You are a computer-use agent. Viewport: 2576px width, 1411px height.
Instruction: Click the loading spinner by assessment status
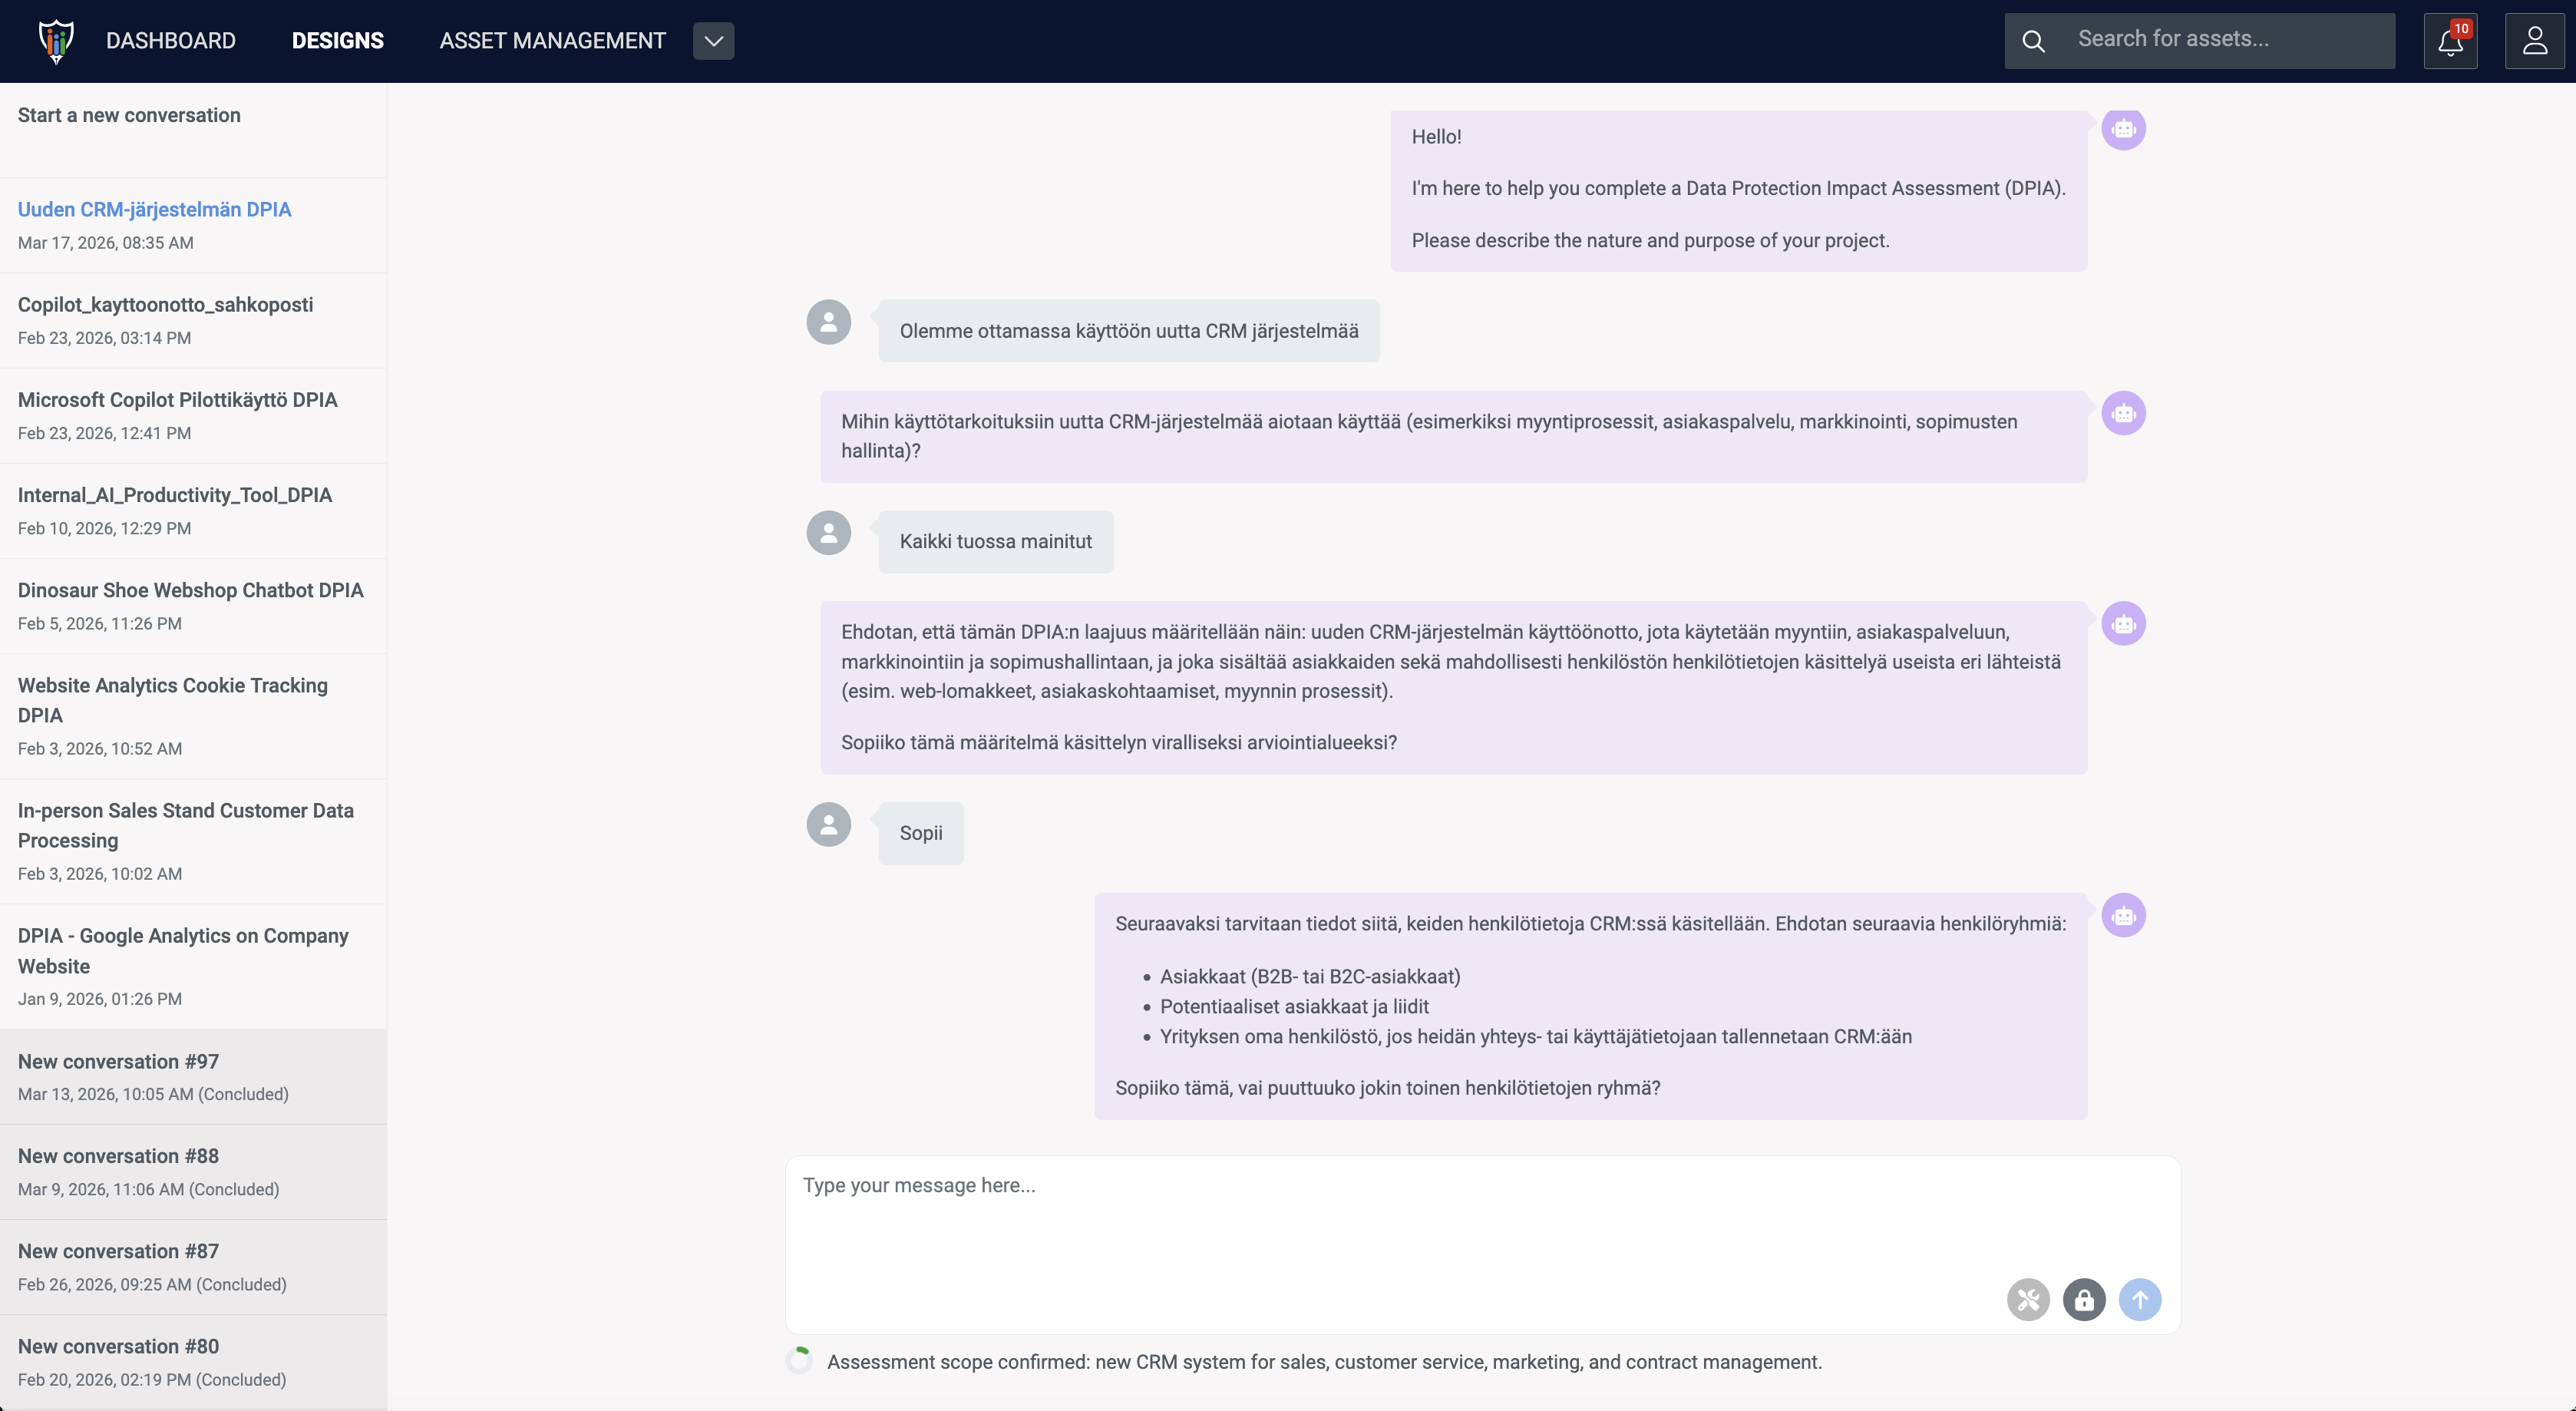pyautogui.click(x=799, y=1361)
